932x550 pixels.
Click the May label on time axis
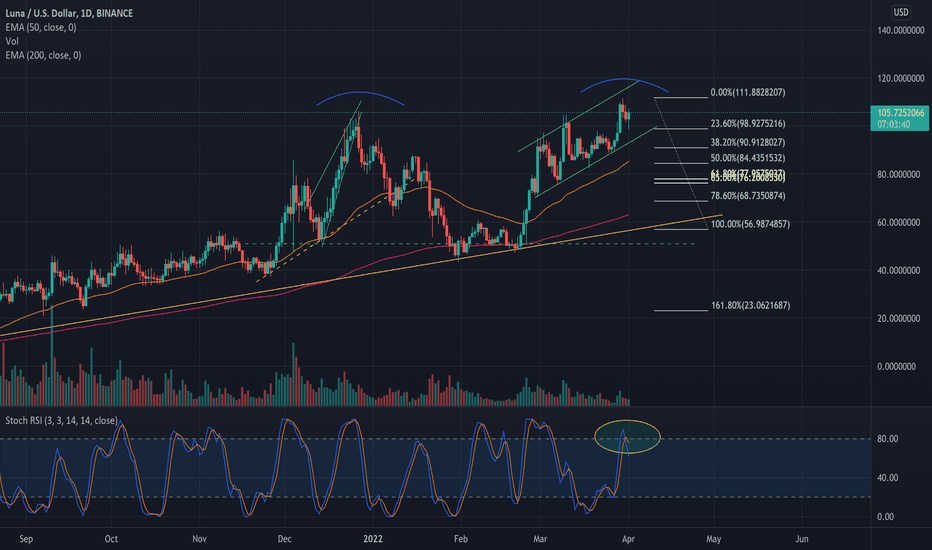pos(713,539)
